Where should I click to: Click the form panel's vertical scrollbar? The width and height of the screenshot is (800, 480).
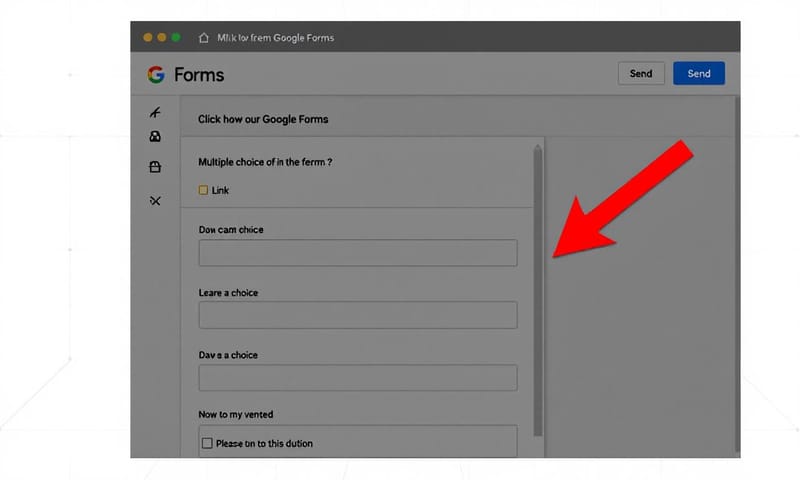[x=537, y=290]
